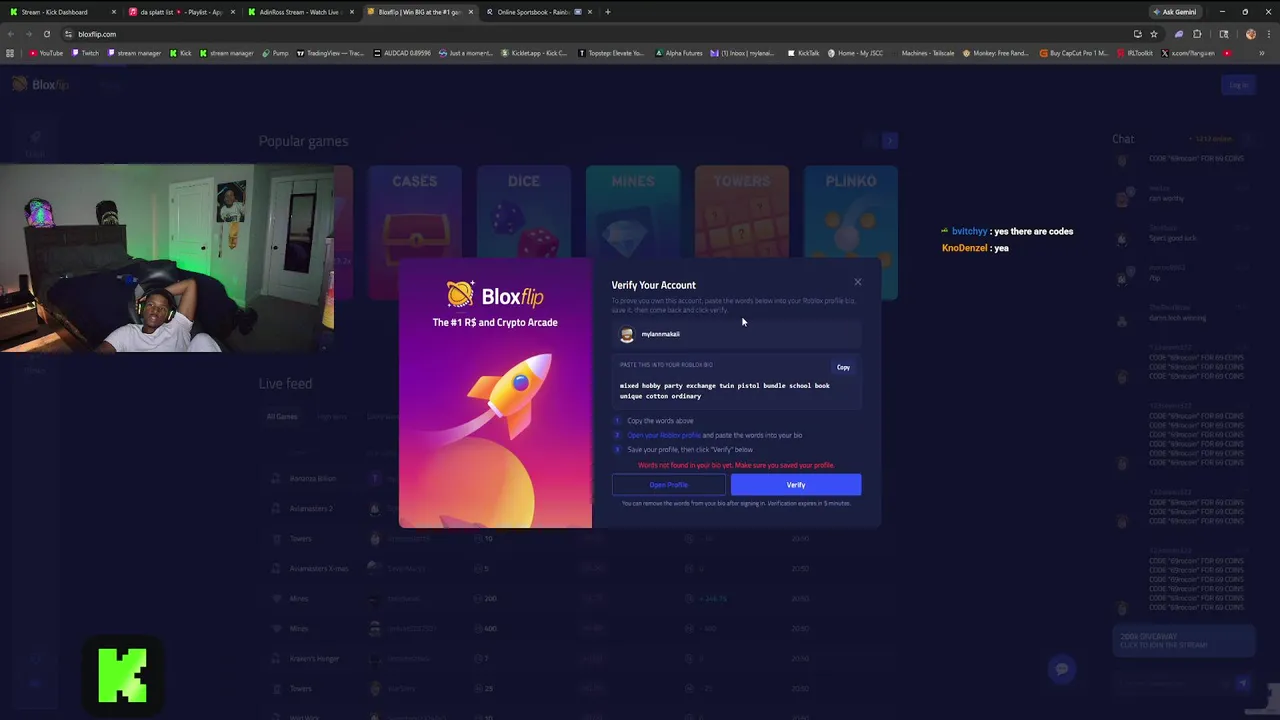Click the Open Profile button
Screen dimensions: 1280x720
point(668,485)
